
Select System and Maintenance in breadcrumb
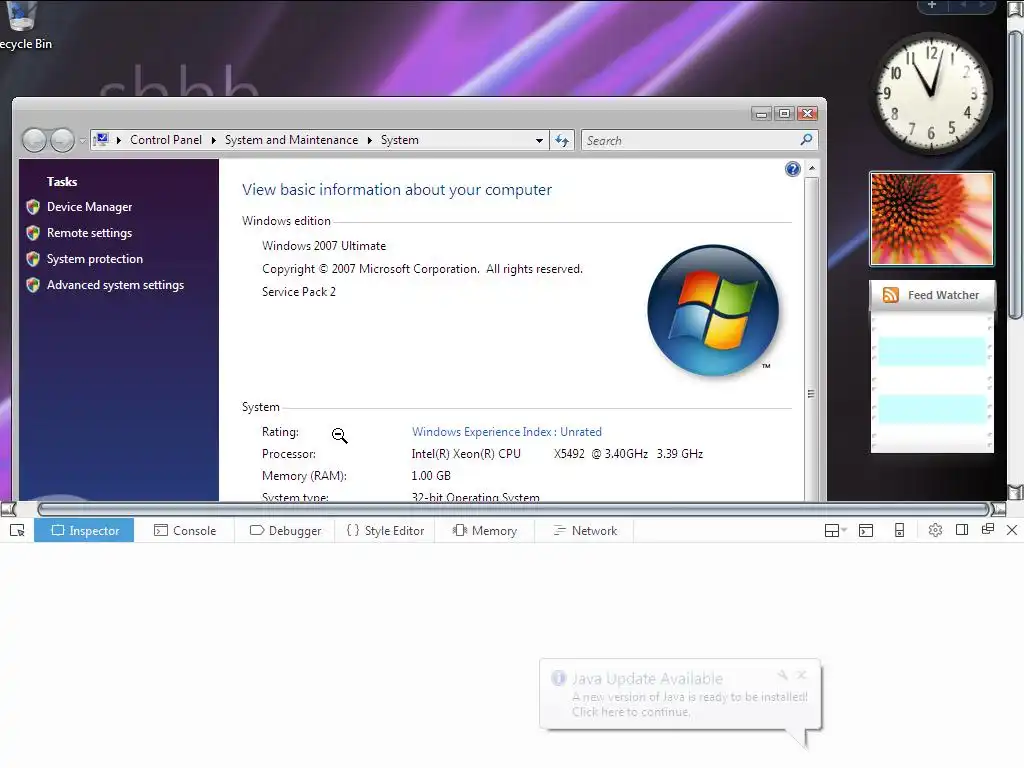click(291, 140)
